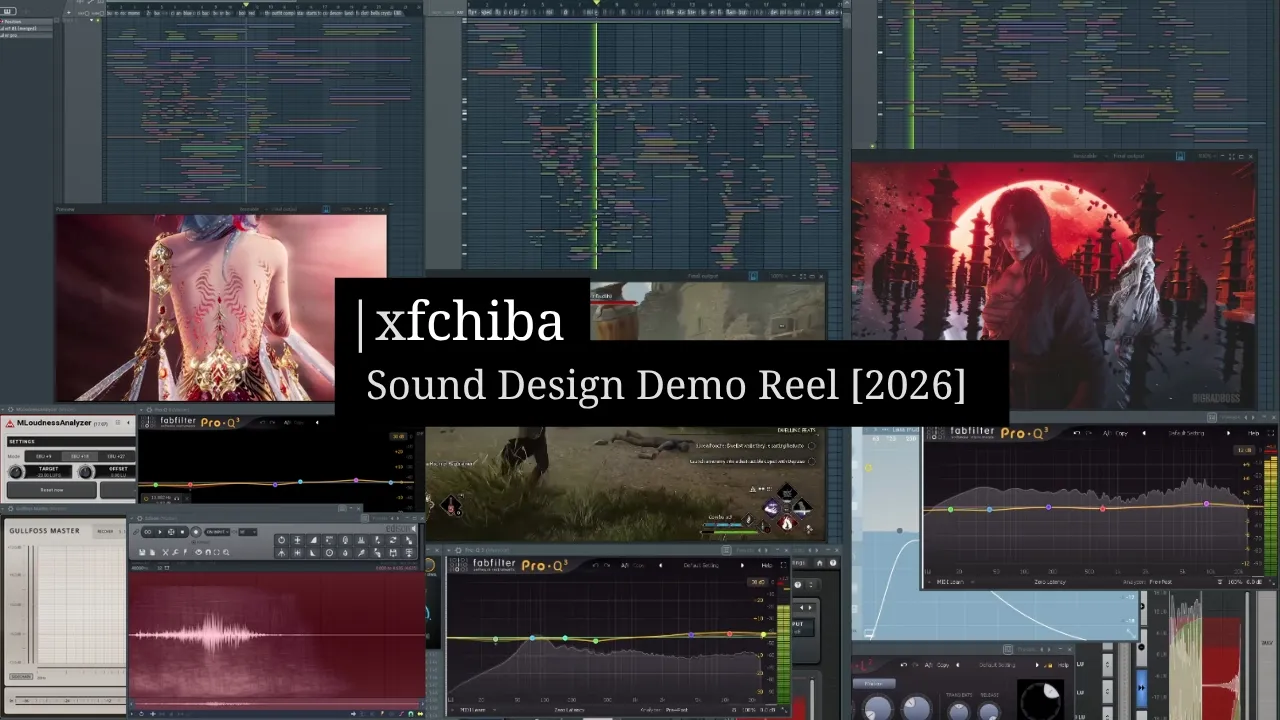Toggle A/B in Pro-Q 3 below the game footage
Image resolution: width=1280 pixels, height=720 pixels.
(625, 565)
